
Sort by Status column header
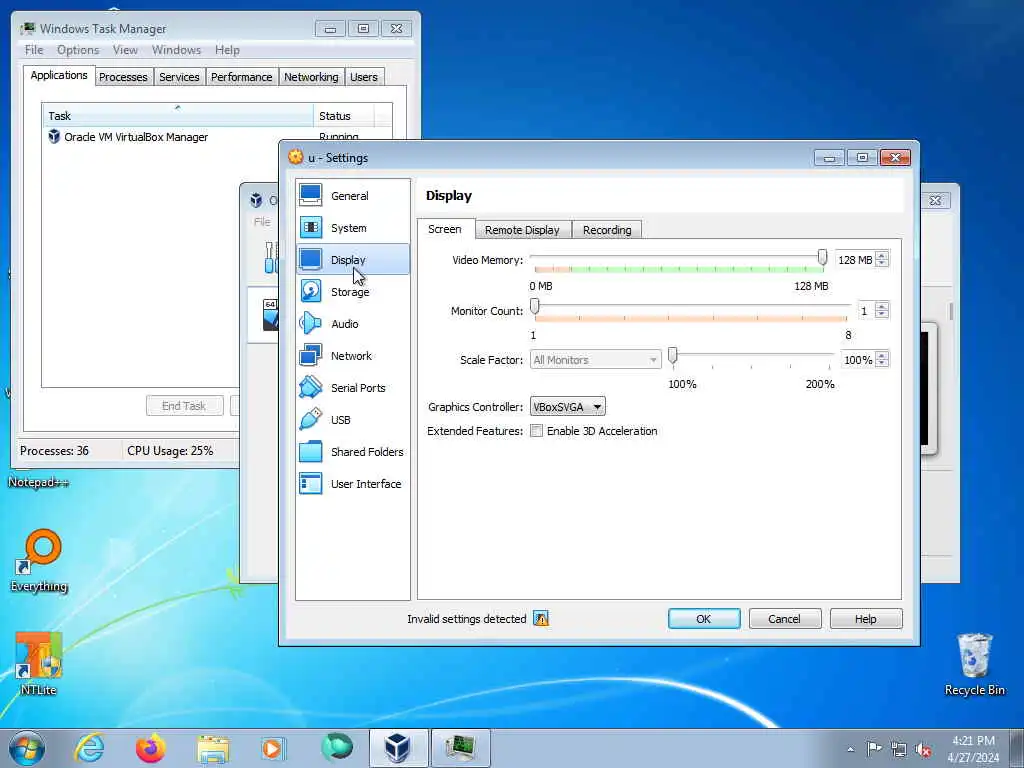click(x=344, y=116)
